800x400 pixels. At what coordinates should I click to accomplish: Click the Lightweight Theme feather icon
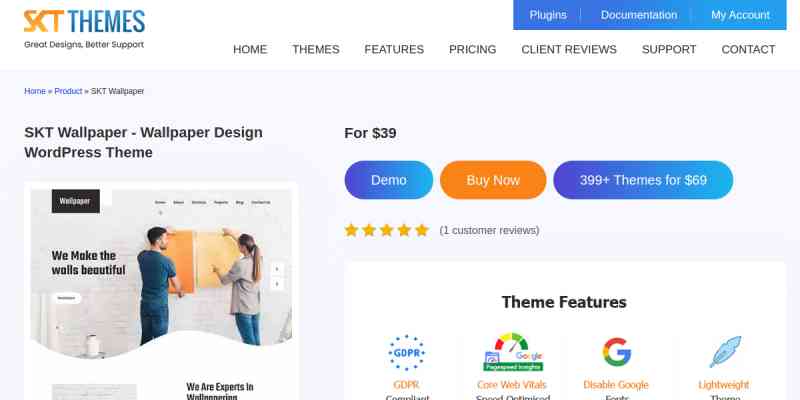[x=724, y=352]
